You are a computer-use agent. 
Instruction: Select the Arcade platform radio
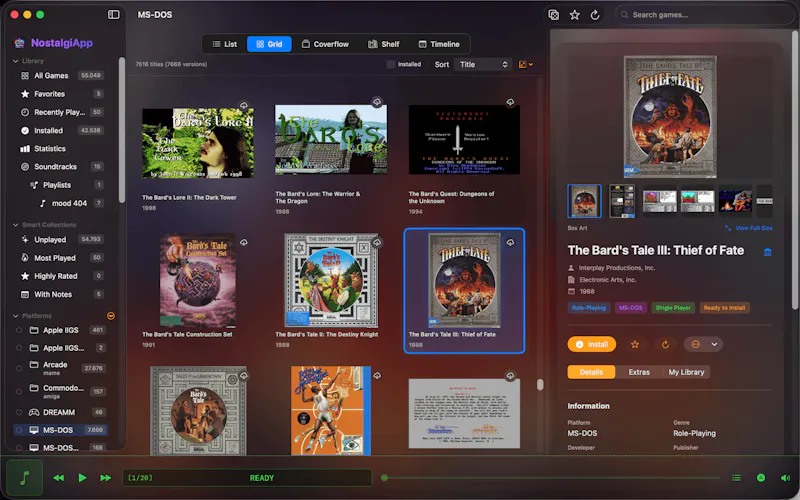tap(19, 368)
